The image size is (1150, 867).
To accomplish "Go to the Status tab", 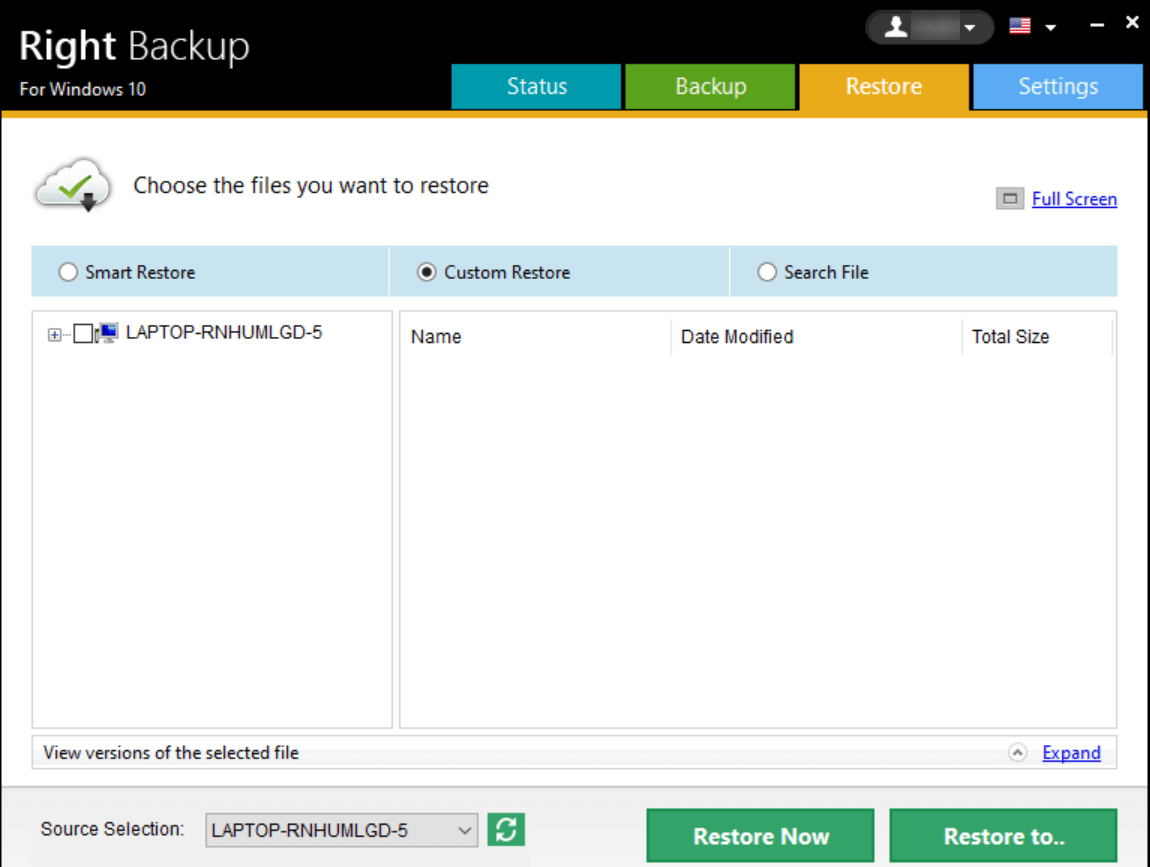I will pyautogui.click(x=536, y=87).
